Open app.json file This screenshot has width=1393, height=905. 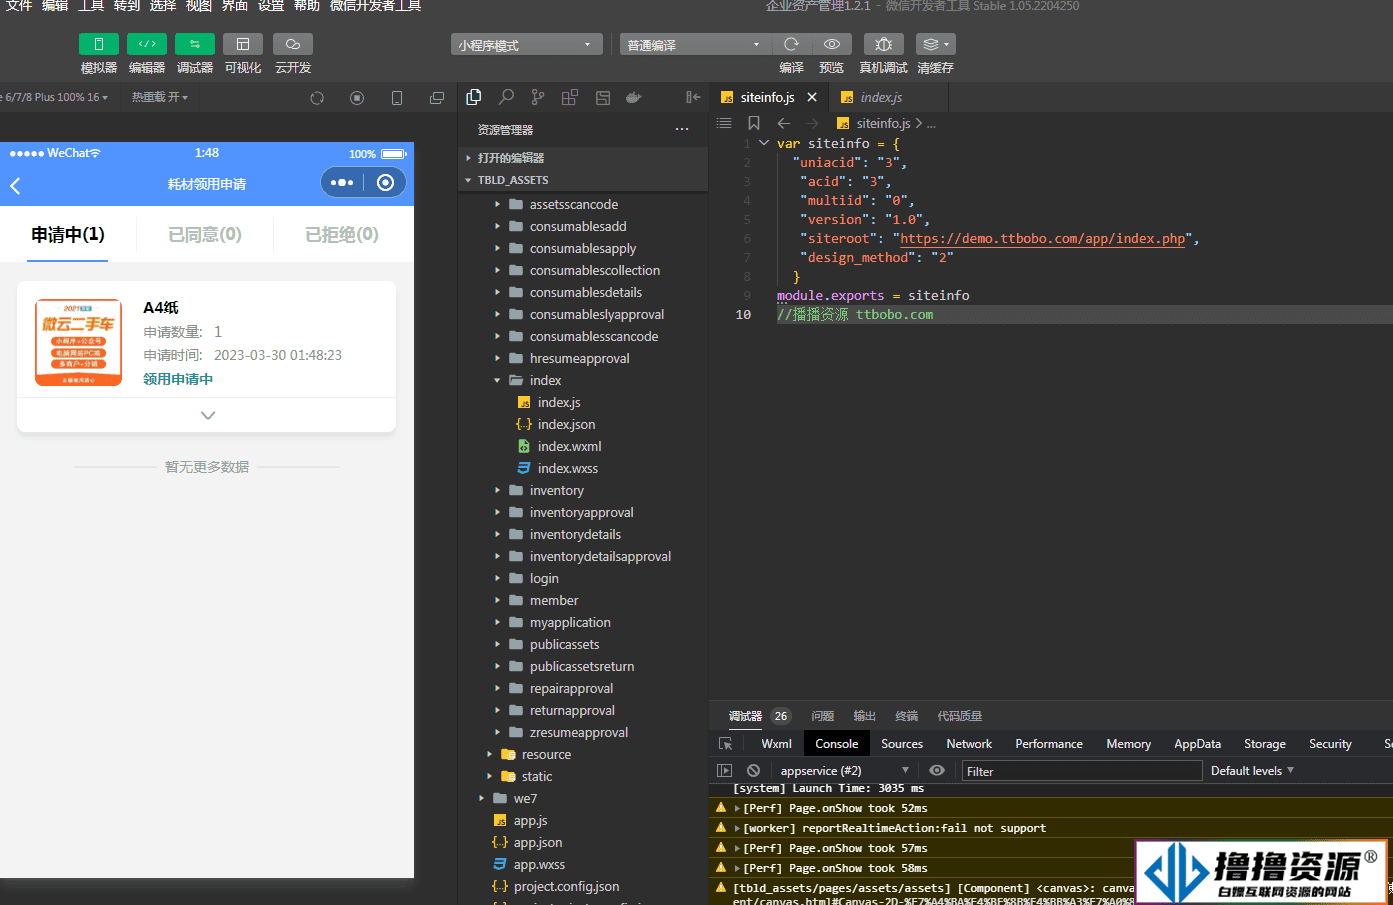coord(583,842)
